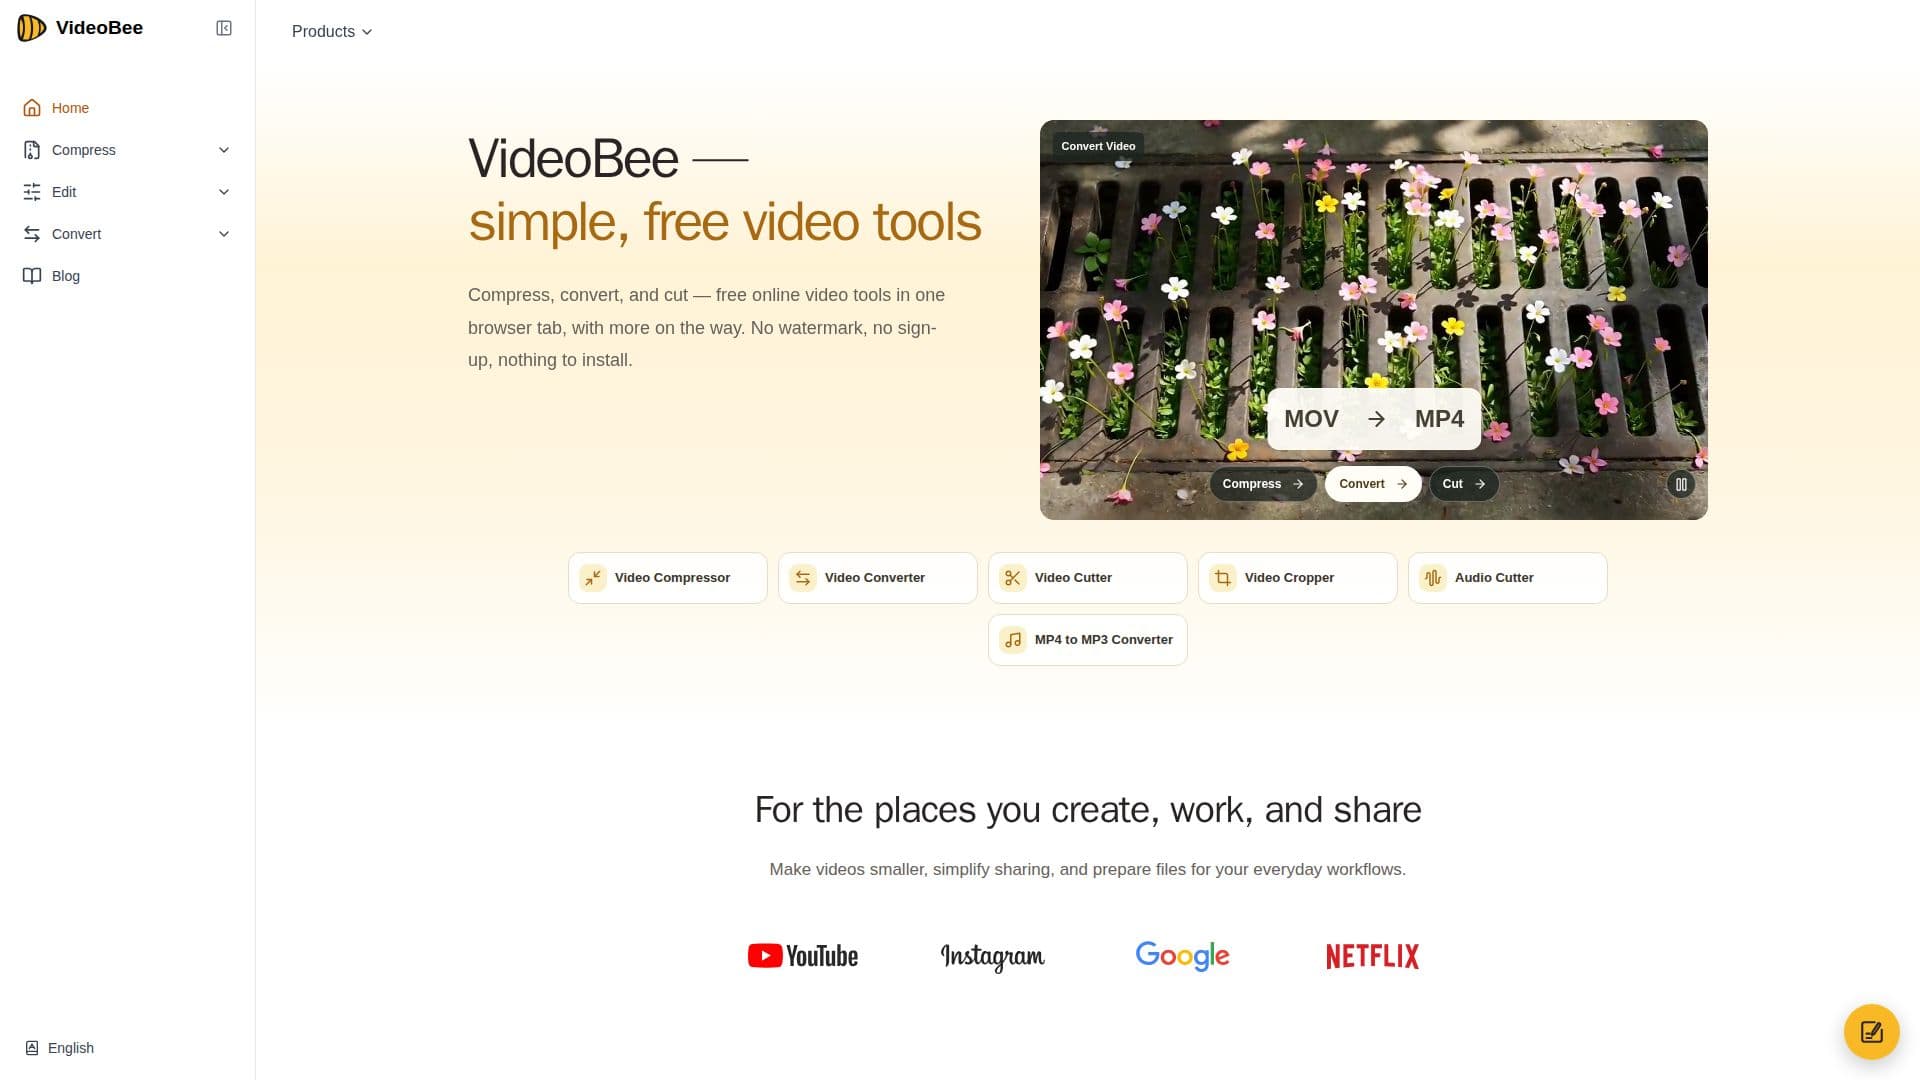Click the Video Cutter scissors icon
This screenshot has height=1080, width=1920.
point(1013,578)
